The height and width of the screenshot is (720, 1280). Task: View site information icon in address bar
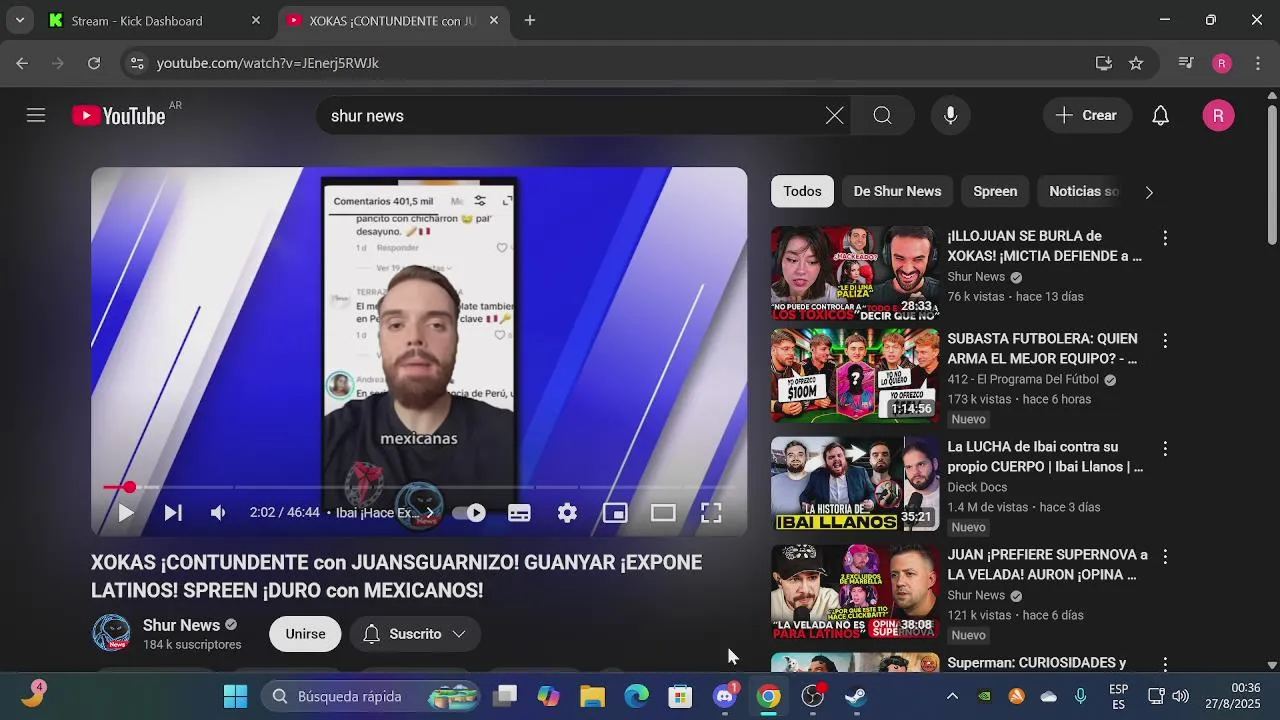pos(137,63)
